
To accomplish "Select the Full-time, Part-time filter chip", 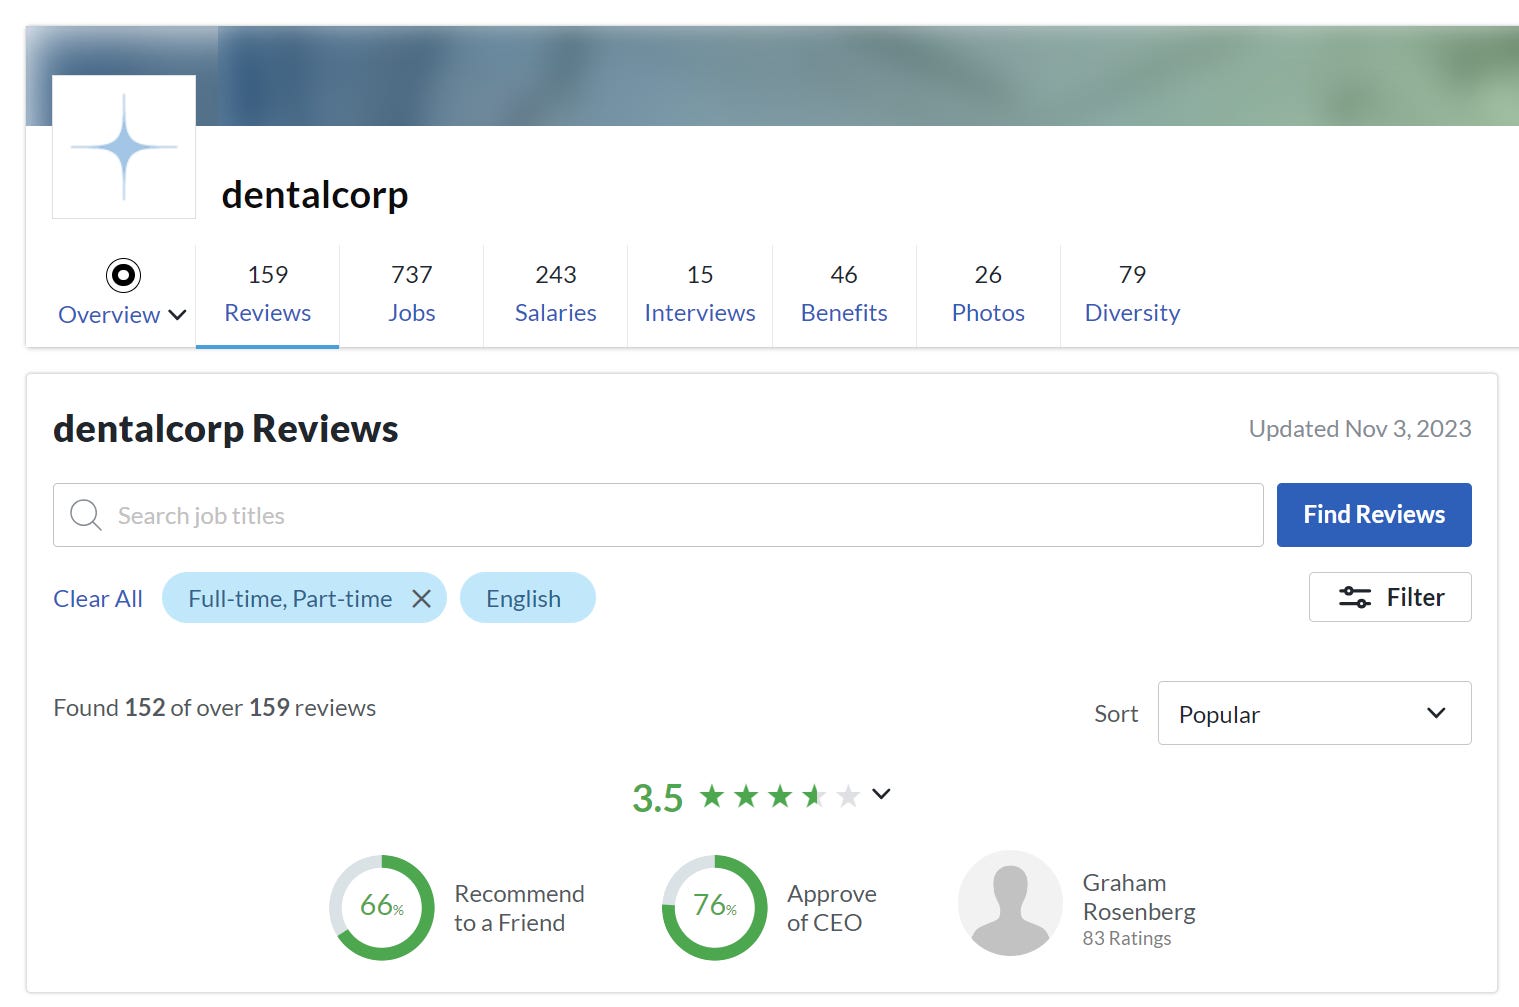I will tap(304, 598).
